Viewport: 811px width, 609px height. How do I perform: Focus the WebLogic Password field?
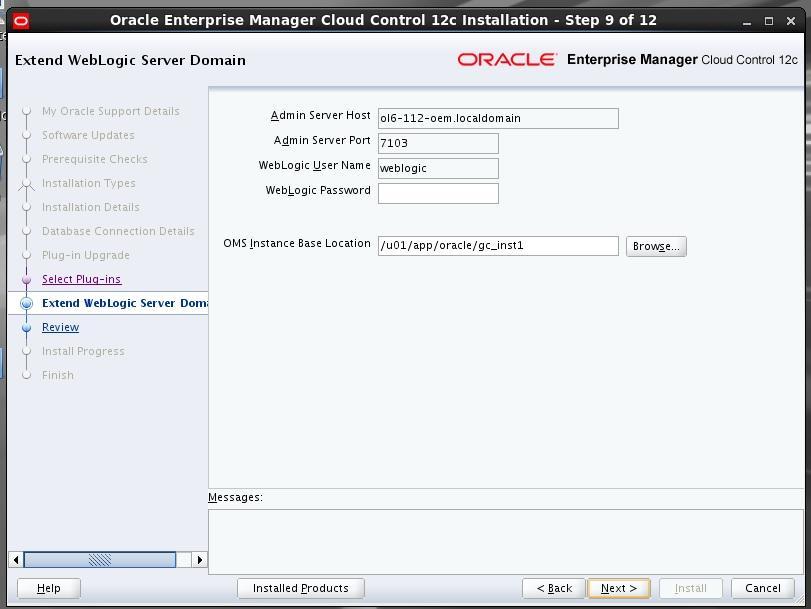(438, 194)
